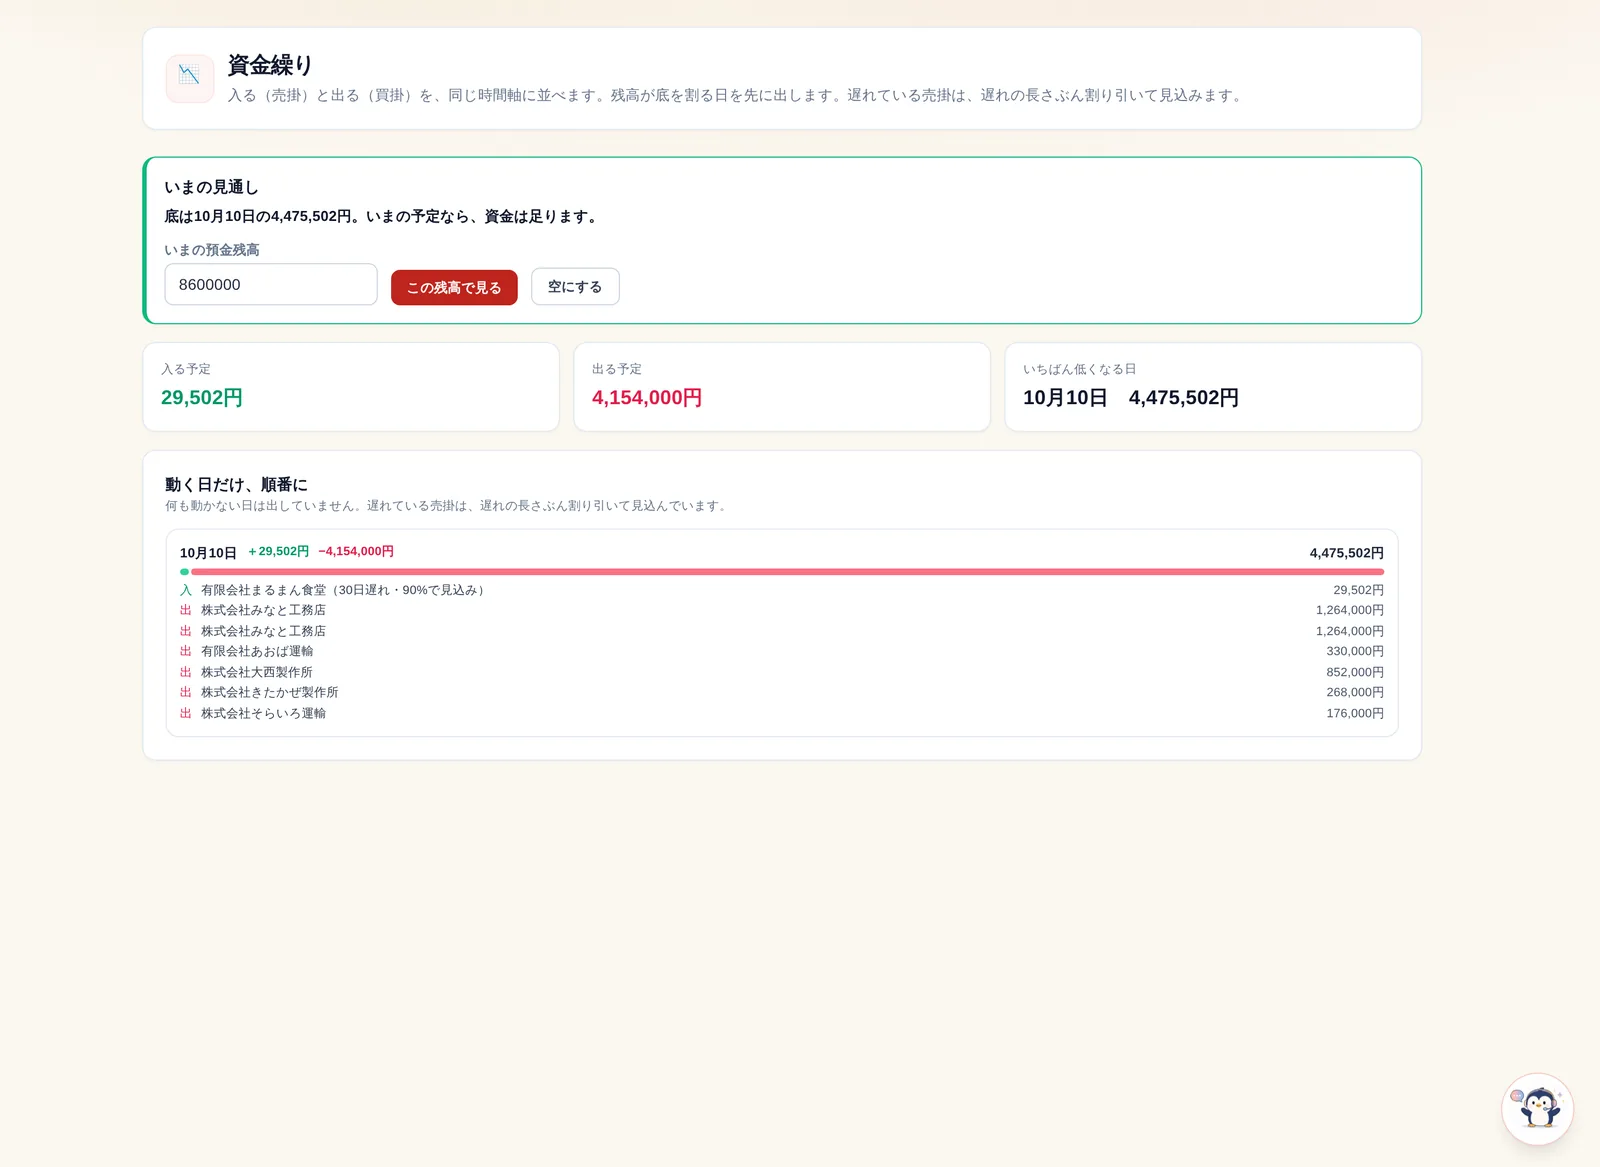Image resolution: width=1600 pixels, height=1167 pixels.
Task: Click the いちばん低くなる日 value 10月10日 4,475,502円
Action: click(1131, 398)
